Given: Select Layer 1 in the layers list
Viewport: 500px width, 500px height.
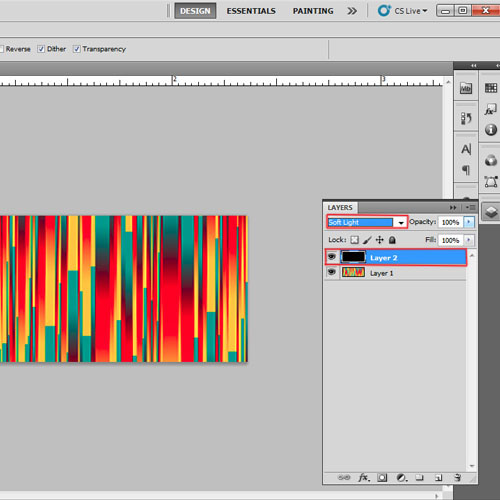Looking at the screenshot, I should [x=396, y=273].
